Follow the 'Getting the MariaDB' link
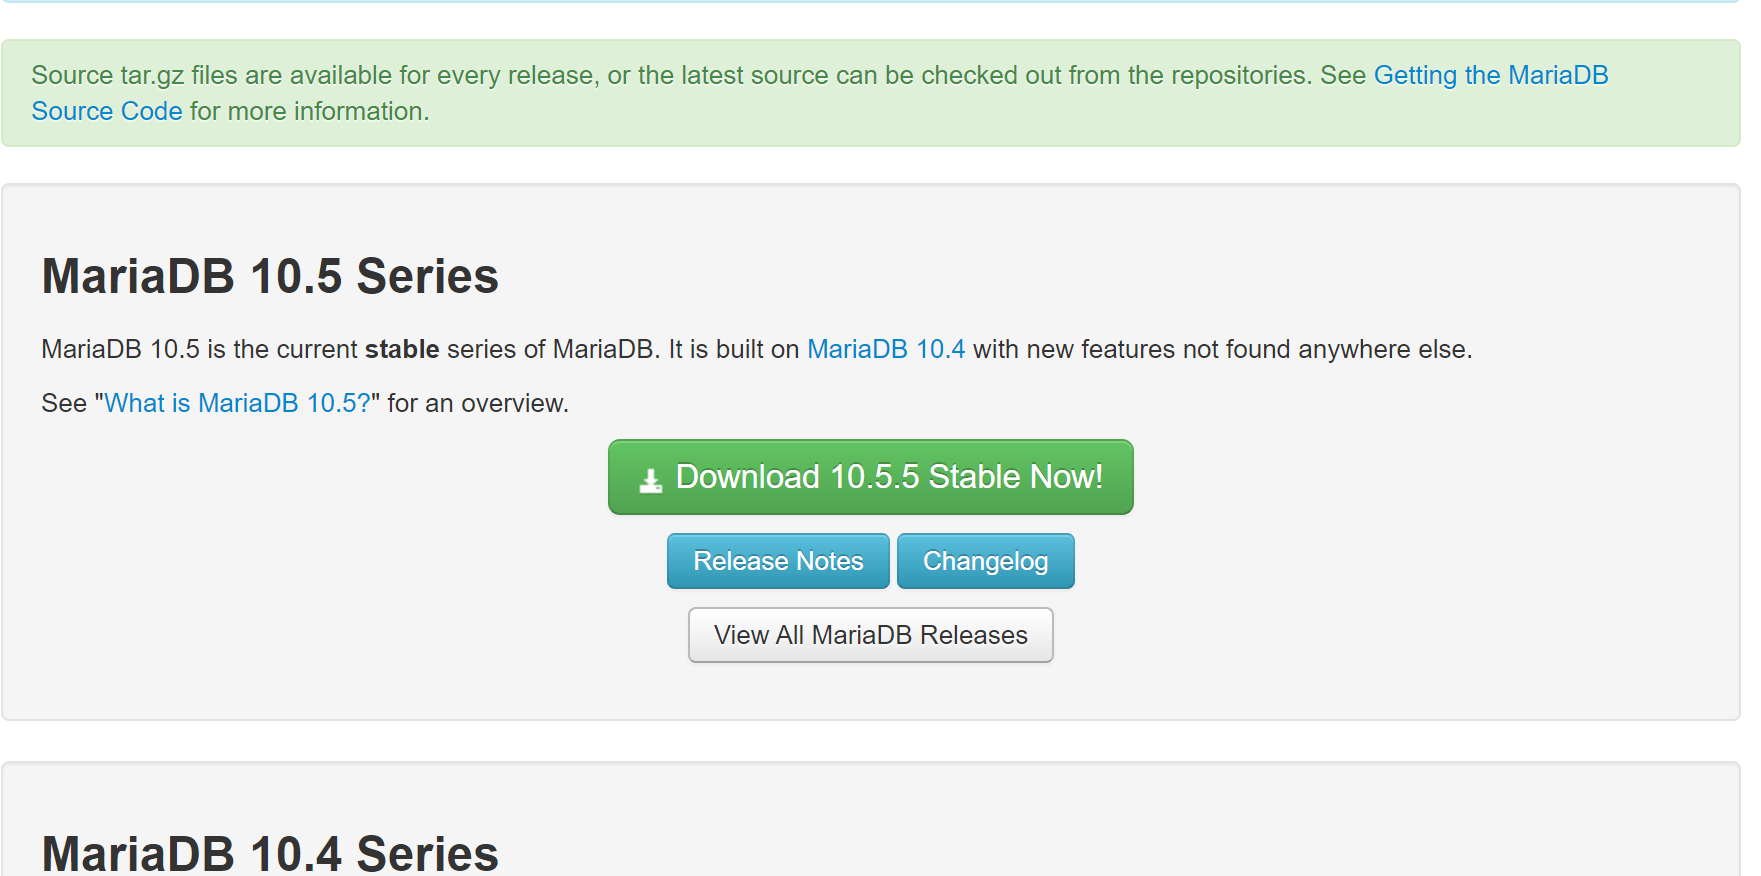 [1490, 75]
